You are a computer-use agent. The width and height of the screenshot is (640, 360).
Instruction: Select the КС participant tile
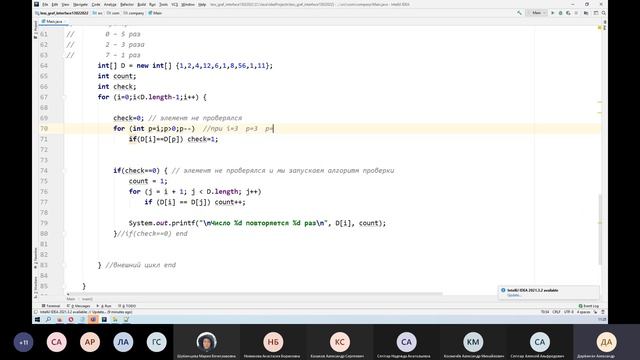[x=339, y=342]
